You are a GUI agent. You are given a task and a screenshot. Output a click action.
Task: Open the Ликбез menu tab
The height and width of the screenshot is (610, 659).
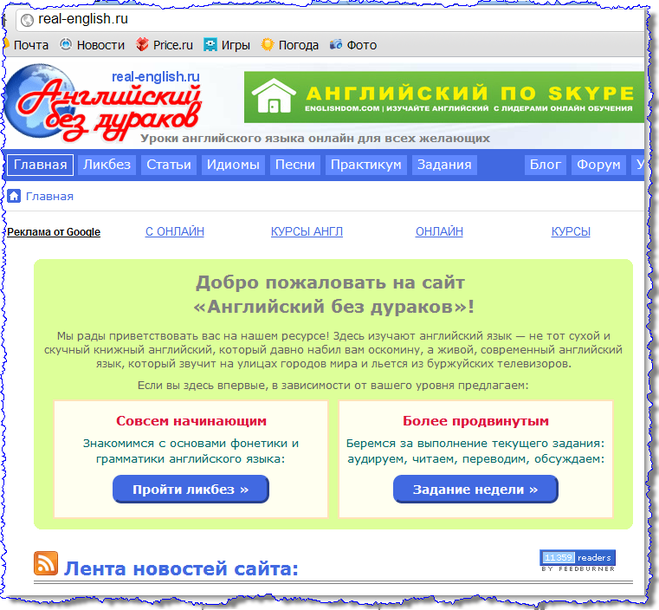coord(107,165)
